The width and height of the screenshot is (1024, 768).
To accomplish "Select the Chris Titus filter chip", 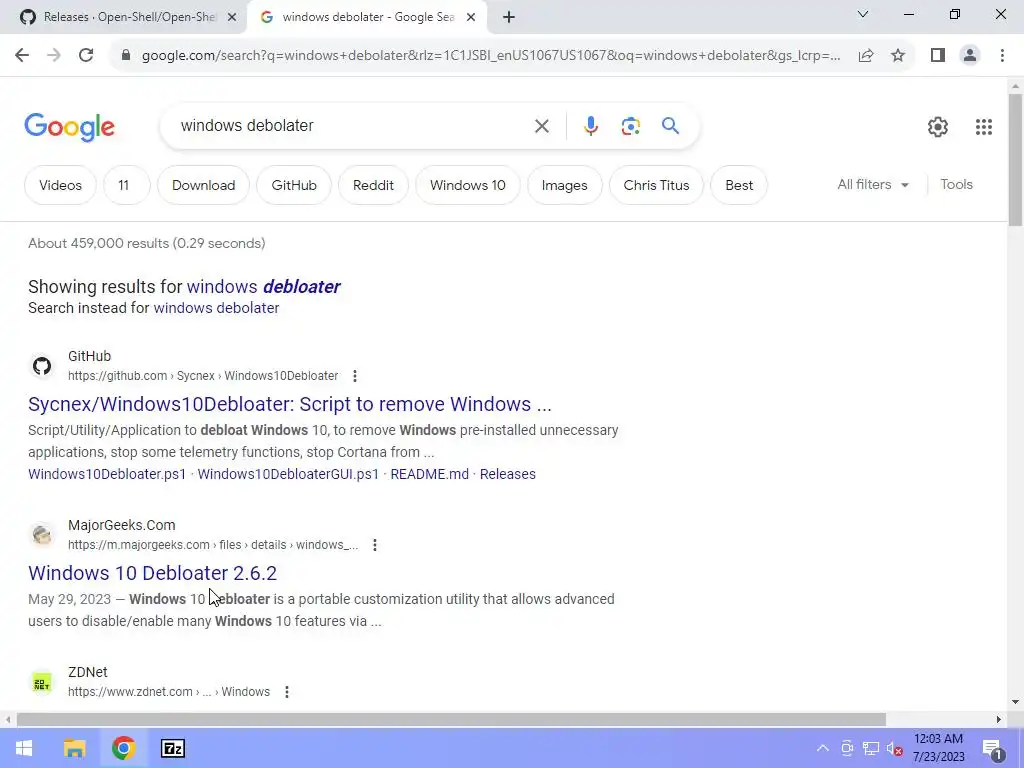I will point(656,185).
